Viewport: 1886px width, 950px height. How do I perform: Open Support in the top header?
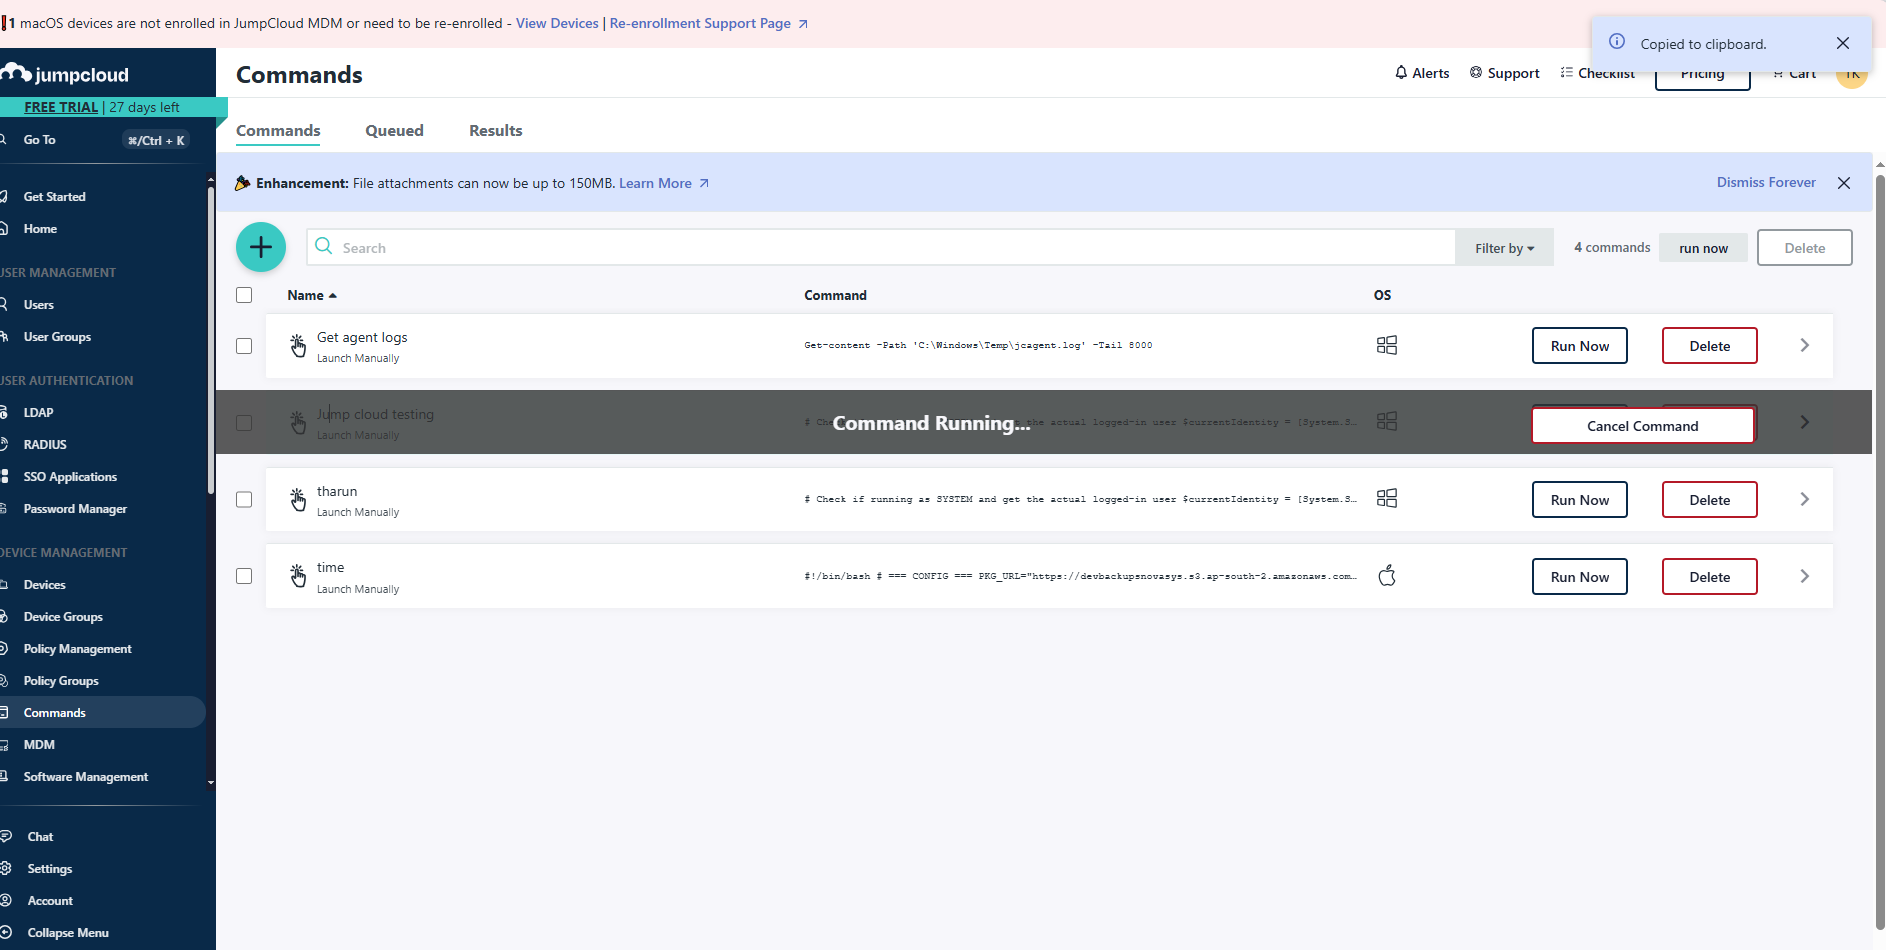point(1504,73)
